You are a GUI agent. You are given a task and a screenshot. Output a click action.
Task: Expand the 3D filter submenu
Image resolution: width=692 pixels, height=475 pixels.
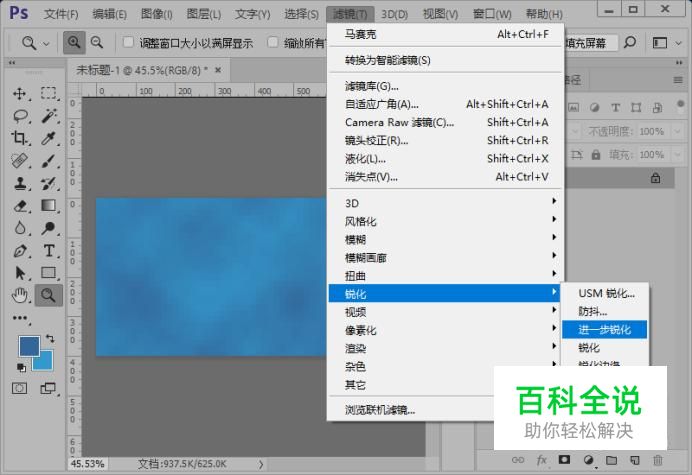pos(445,203)
